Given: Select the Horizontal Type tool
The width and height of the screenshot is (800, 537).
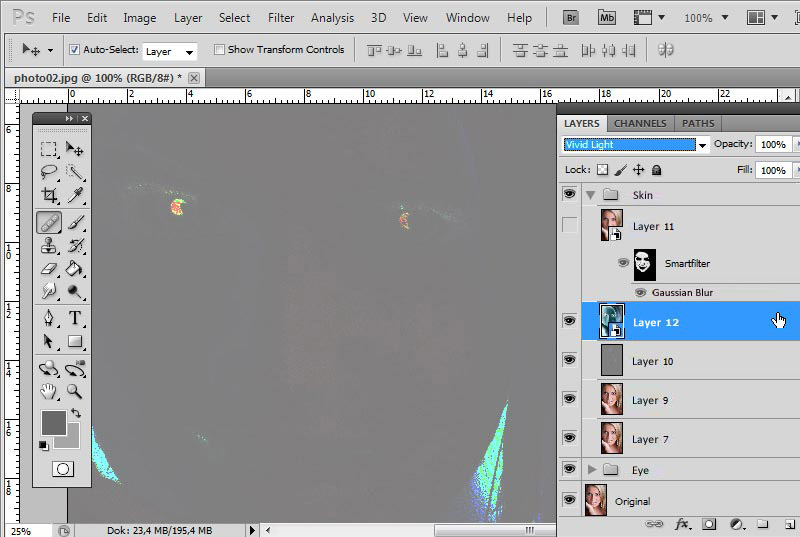Looking at the screenshot, I should (75, 318).
